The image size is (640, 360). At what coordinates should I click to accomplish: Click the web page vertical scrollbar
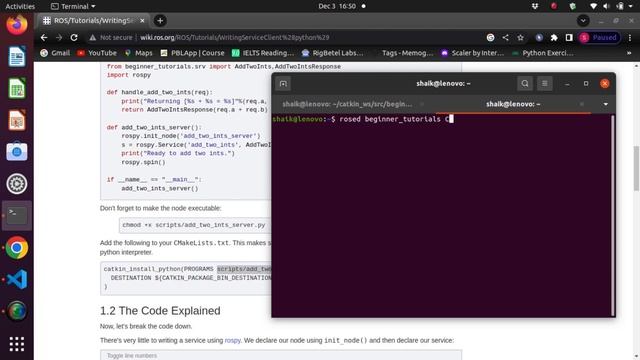tap(636, 168)
